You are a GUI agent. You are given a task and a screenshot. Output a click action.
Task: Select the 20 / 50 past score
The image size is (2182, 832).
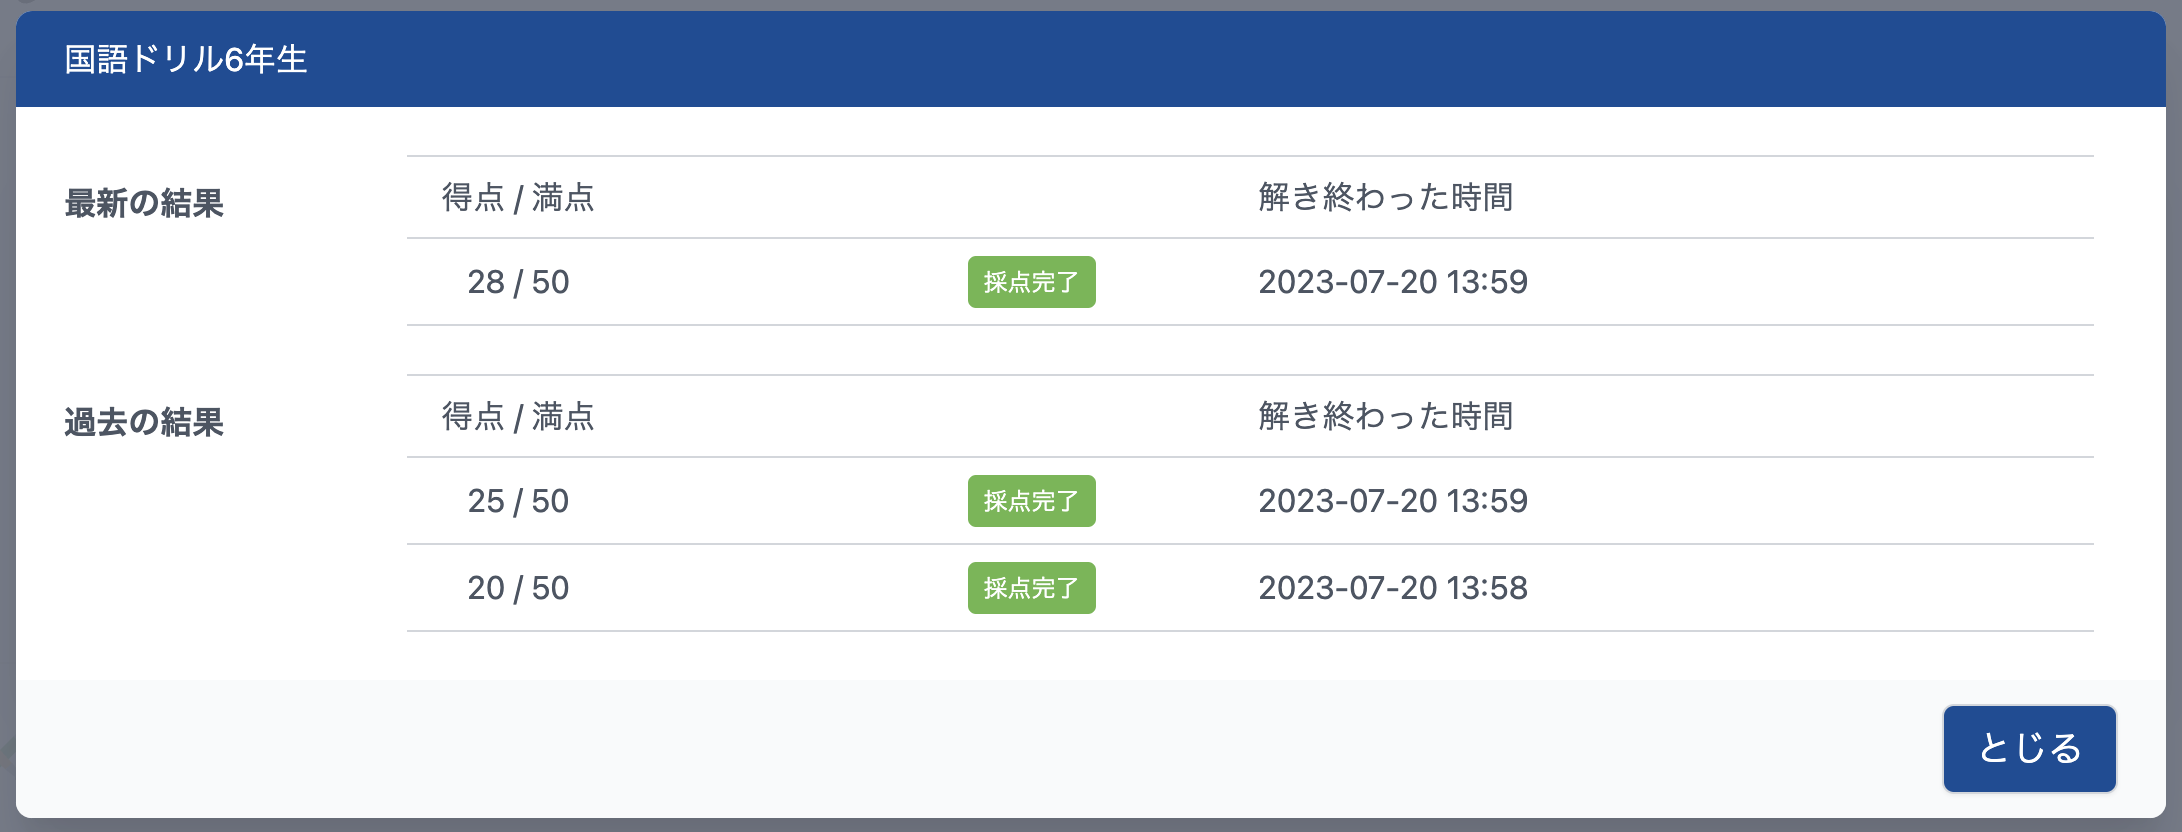(x=518, y=588)
